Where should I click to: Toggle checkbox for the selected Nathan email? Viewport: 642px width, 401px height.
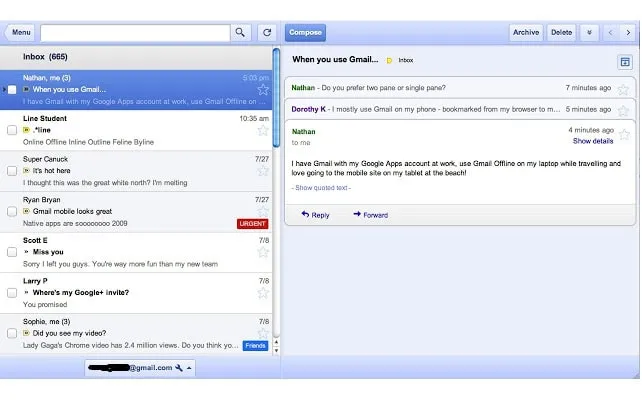12,89
